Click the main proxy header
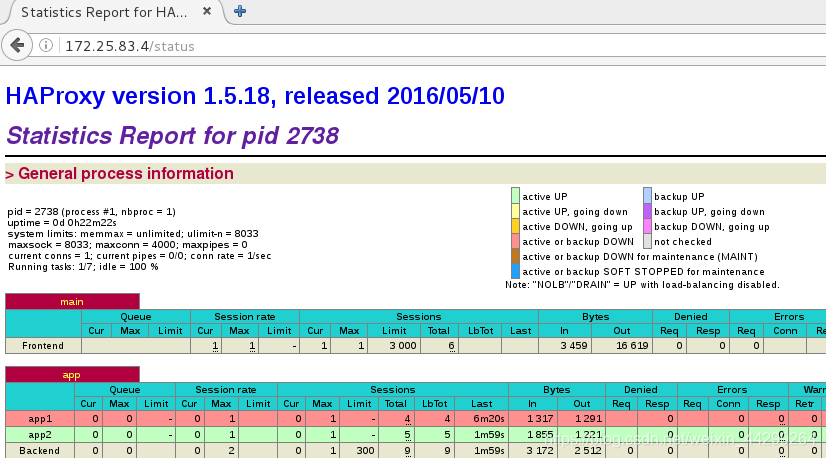The width and height of the screenshot is (826, 458). [x=72, y=301]
